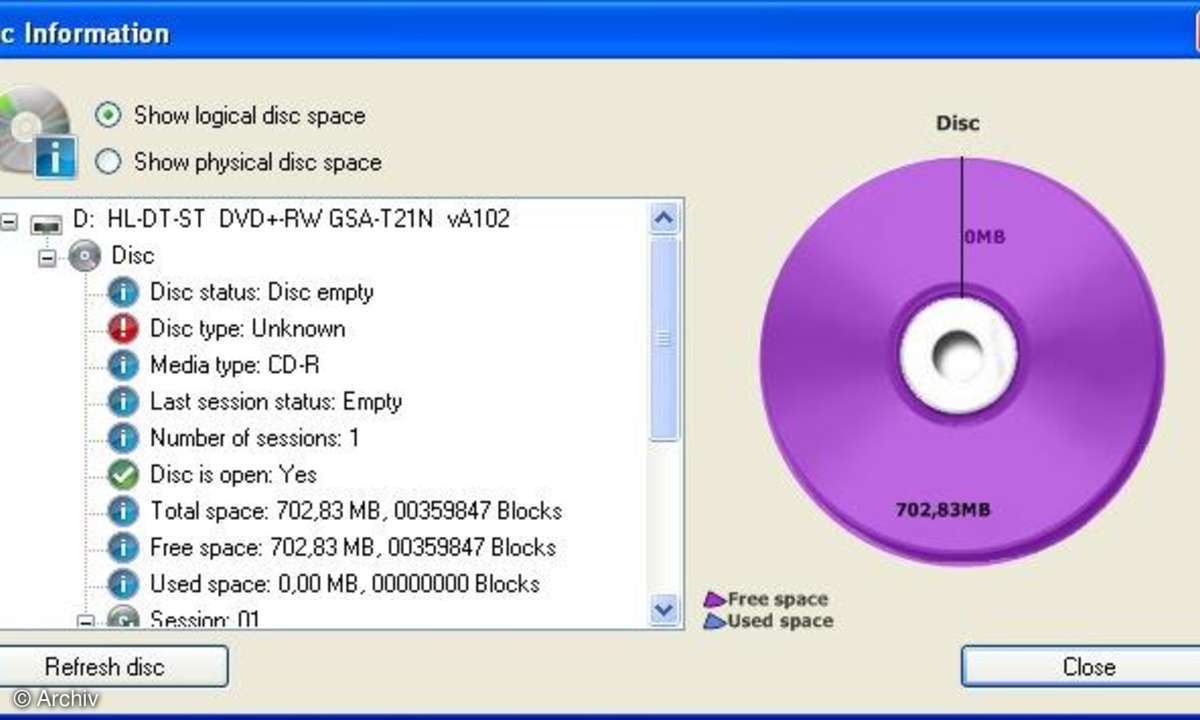Click the info icon beside Media type: CD-R

pyautogui.click(x=122, y=366)
